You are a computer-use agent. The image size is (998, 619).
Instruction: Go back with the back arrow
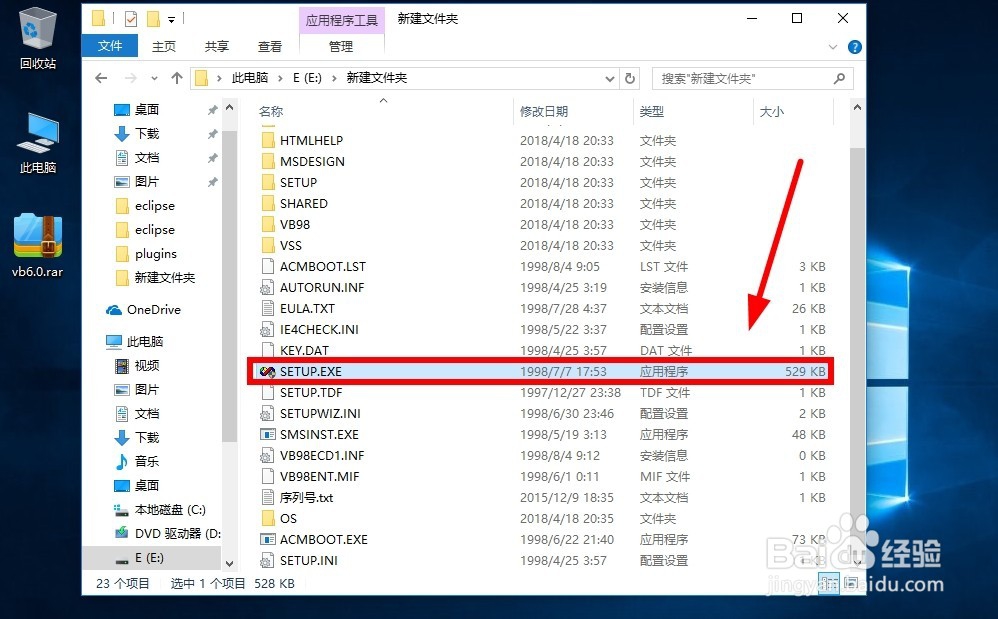[101, 78]
